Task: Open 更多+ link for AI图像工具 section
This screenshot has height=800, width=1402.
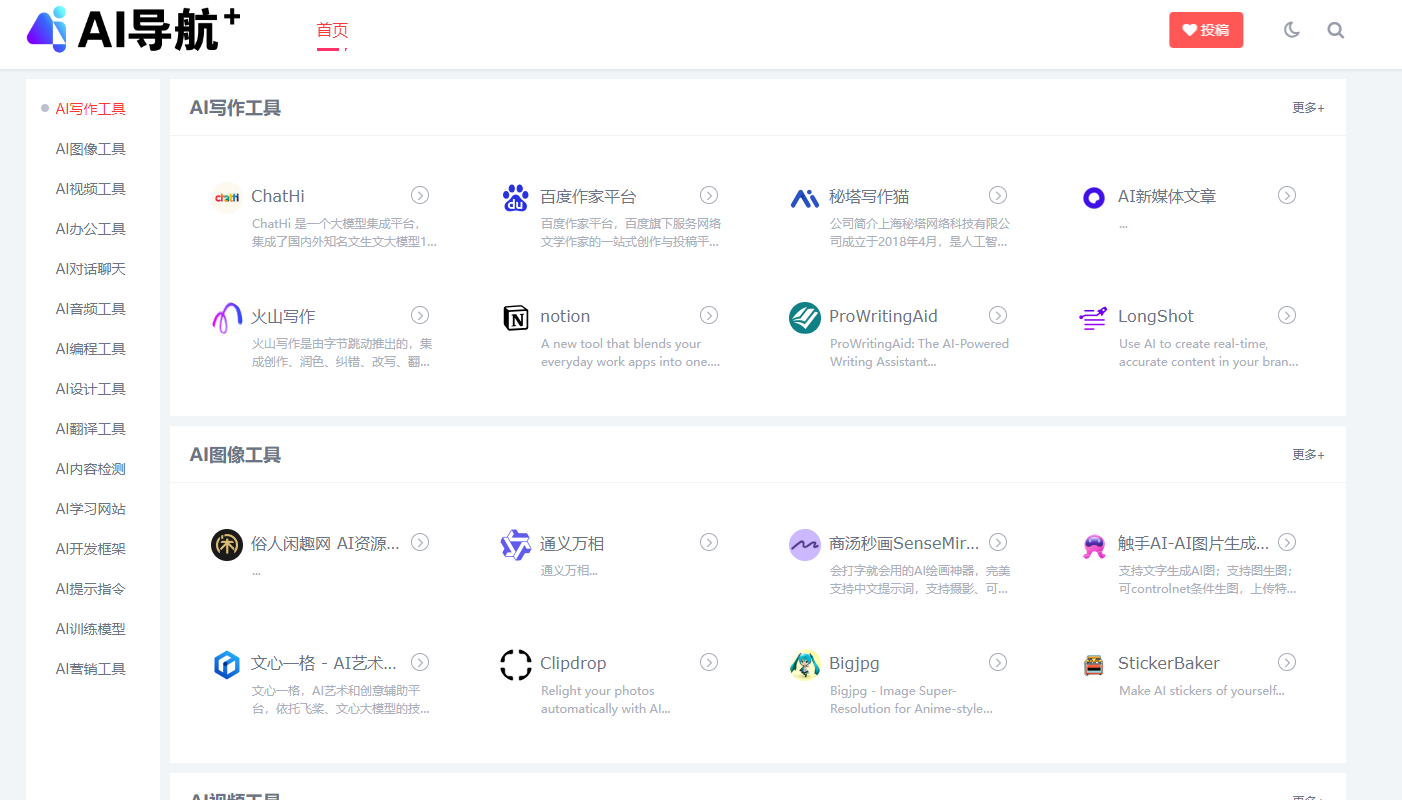Action: point(1307,454)
